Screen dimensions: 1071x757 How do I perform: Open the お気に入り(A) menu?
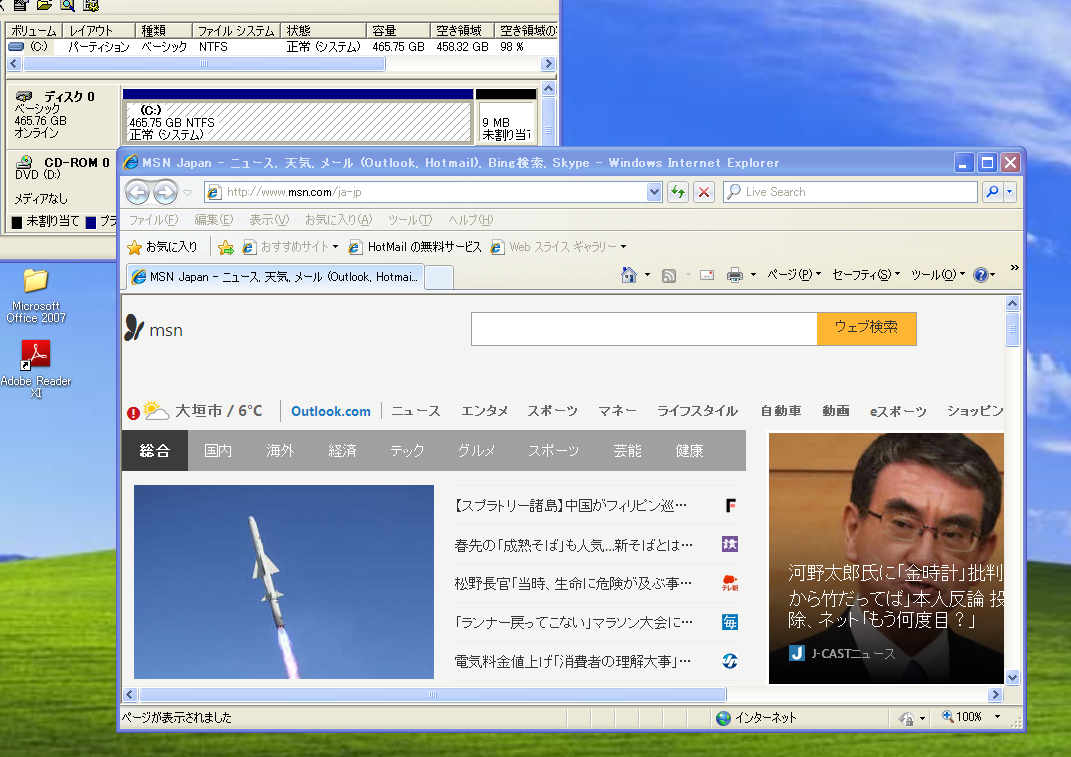point(339,220)
